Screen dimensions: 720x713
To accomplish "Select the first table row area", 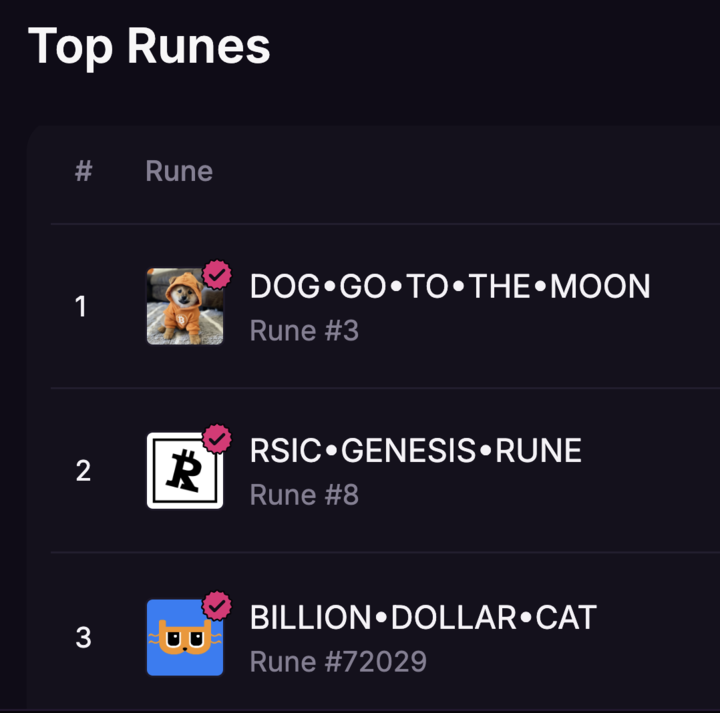I will tap(385, 306).
